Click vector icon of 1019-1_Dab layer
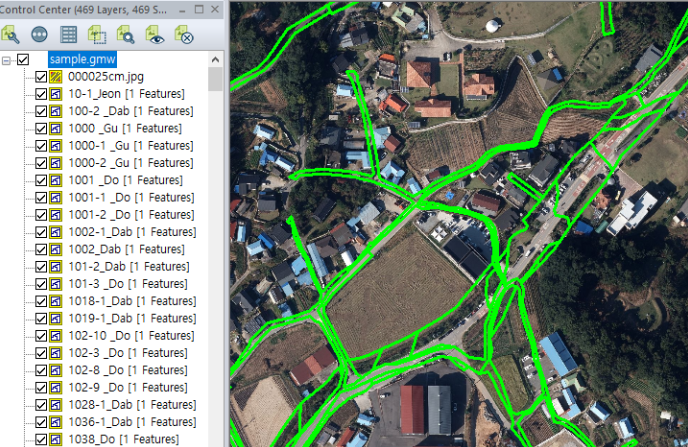 (56, 318)
